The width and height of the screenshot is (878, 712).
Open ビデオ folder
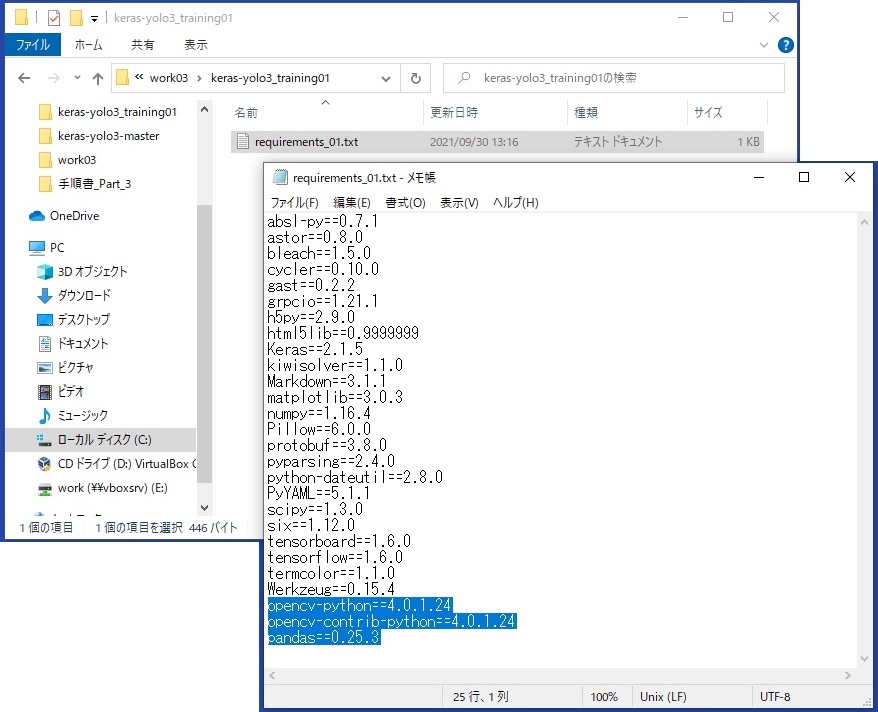(71, 392)
